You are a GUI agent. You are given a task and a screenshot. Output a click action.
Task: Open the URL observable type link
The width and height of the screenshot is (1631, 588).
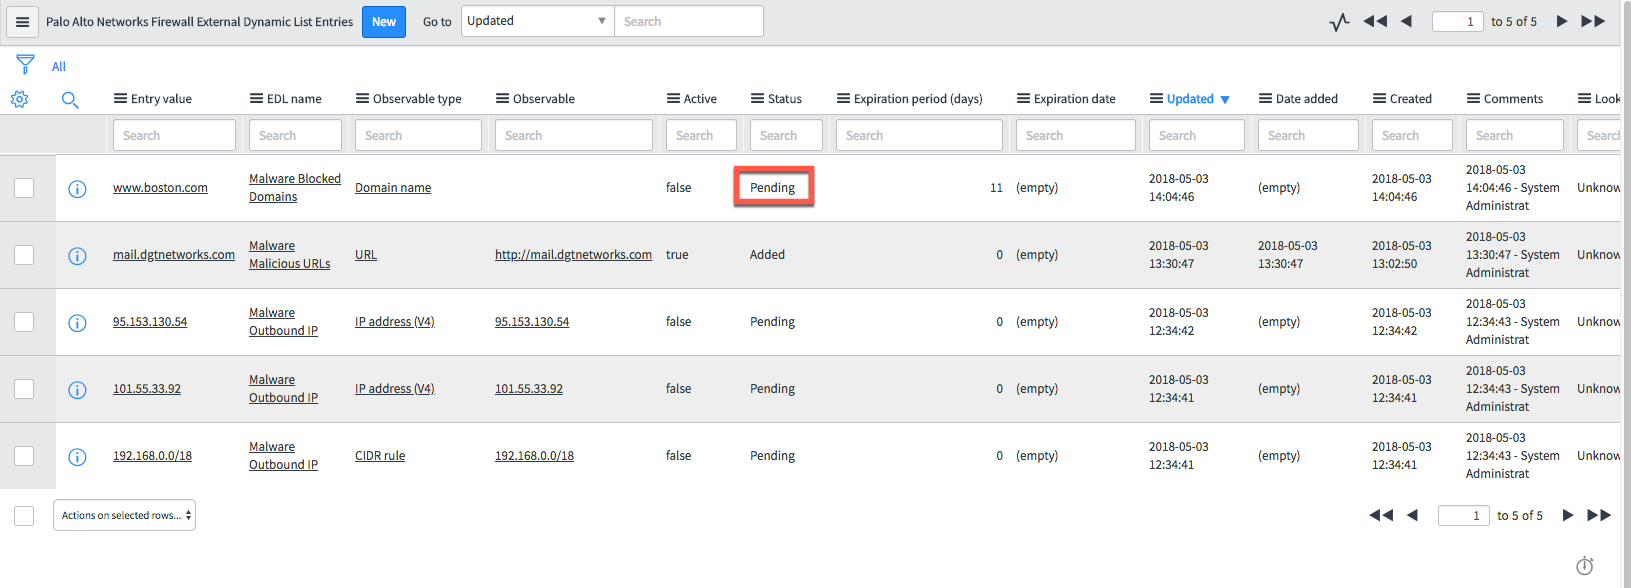tap(366, 255)
